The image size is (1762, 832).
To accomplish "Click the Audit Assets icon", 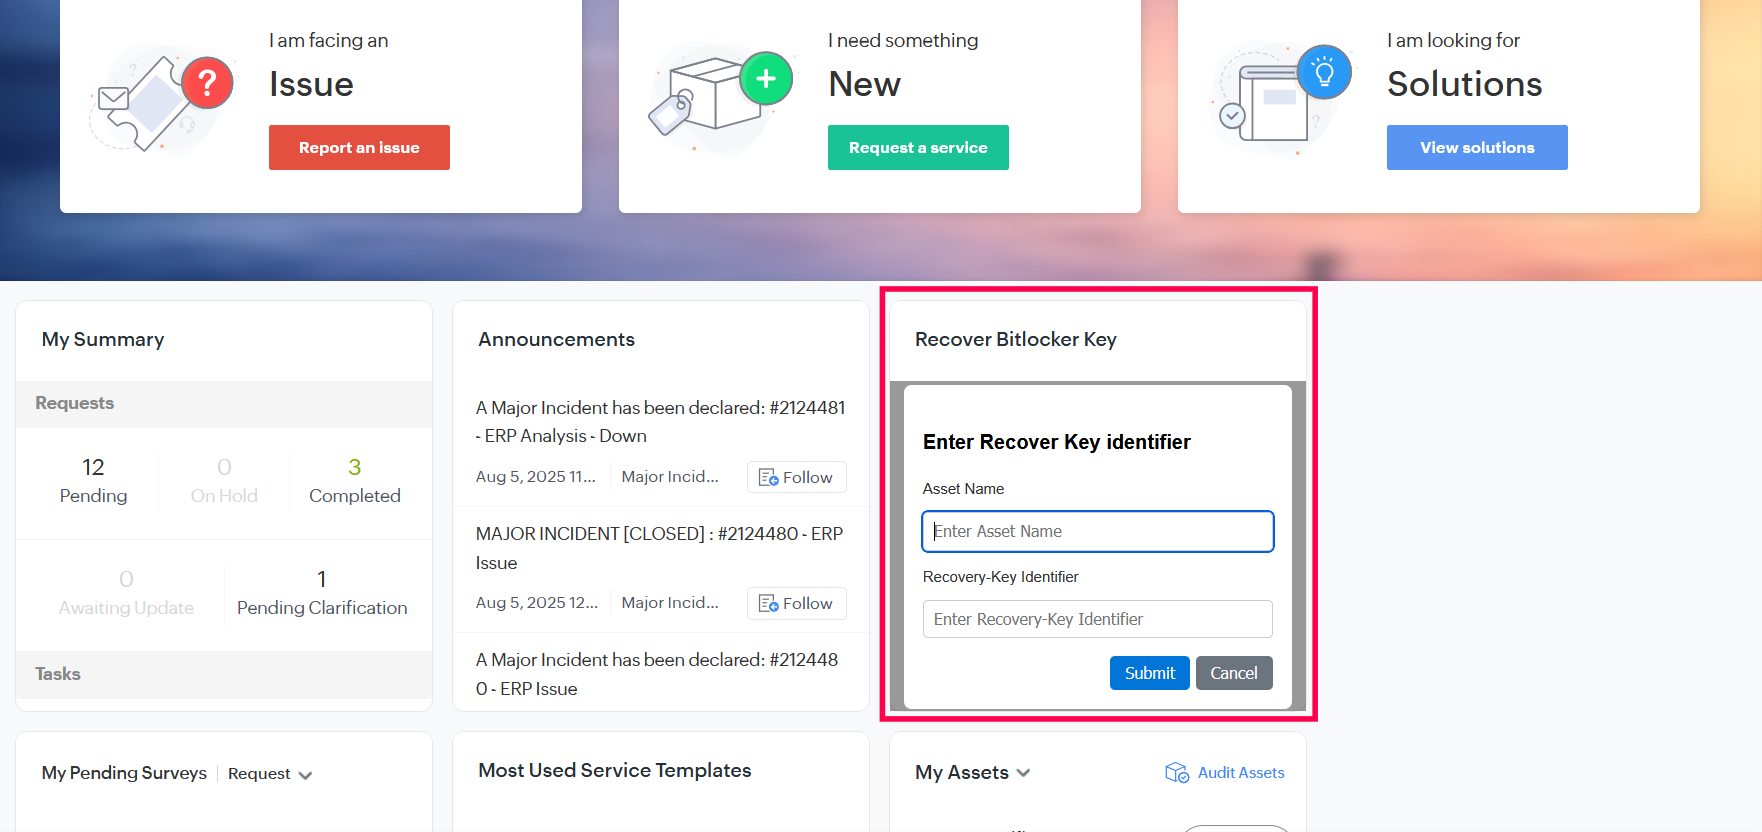I will point(1177,773).
